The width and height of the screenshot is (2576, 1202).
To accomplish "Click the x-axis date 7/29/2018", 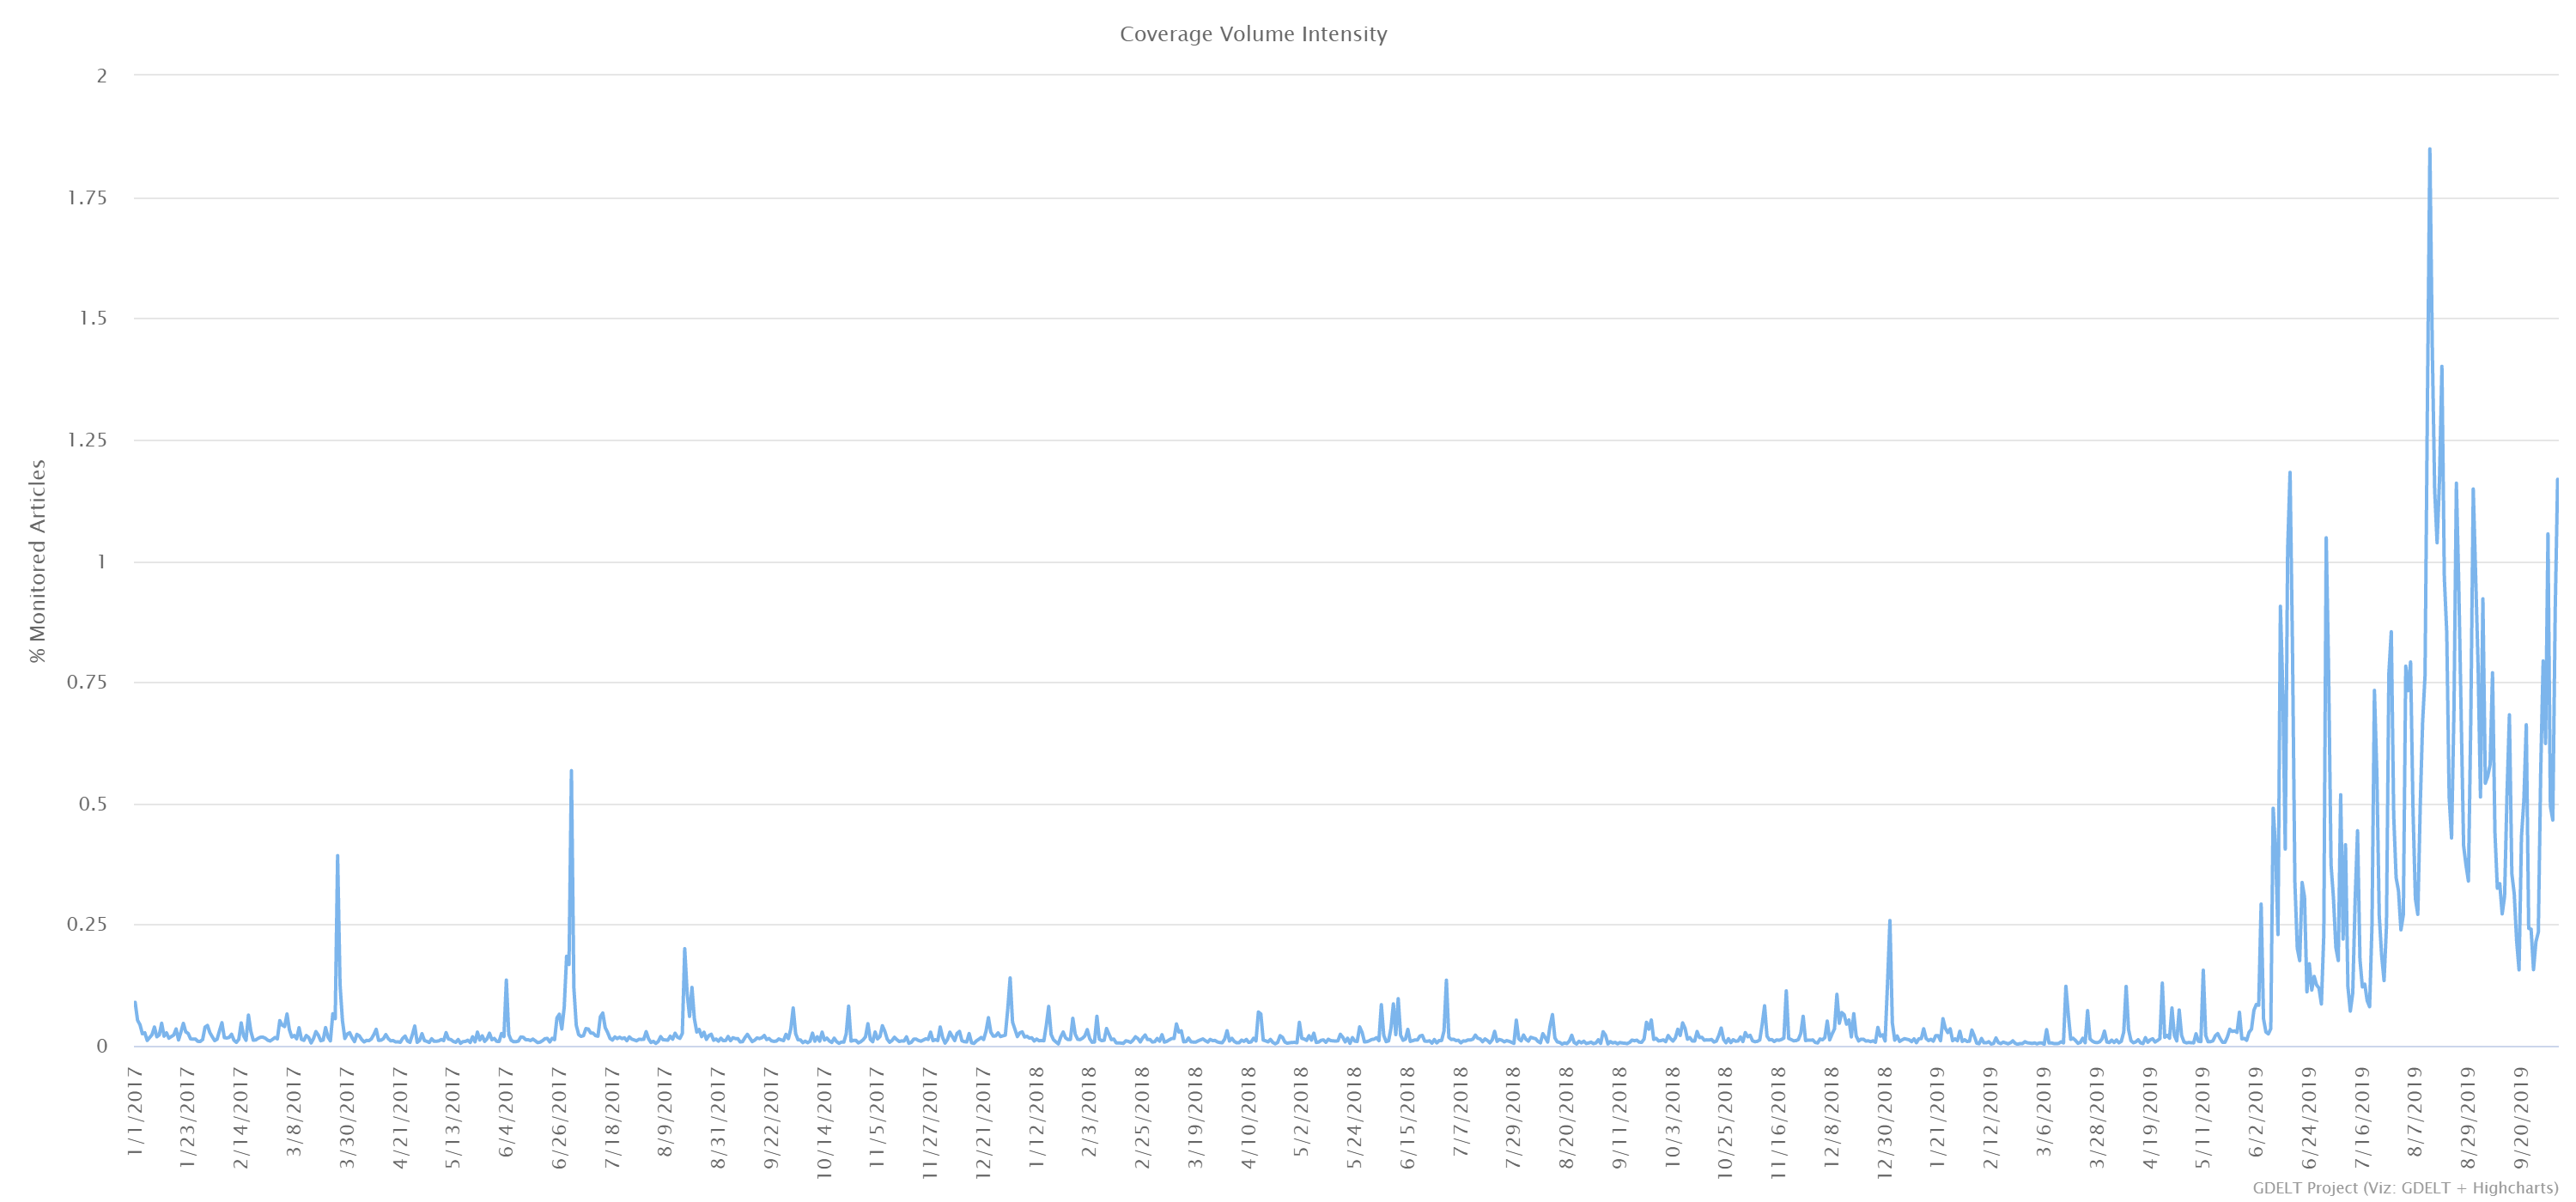I will coord(1514,1116).
